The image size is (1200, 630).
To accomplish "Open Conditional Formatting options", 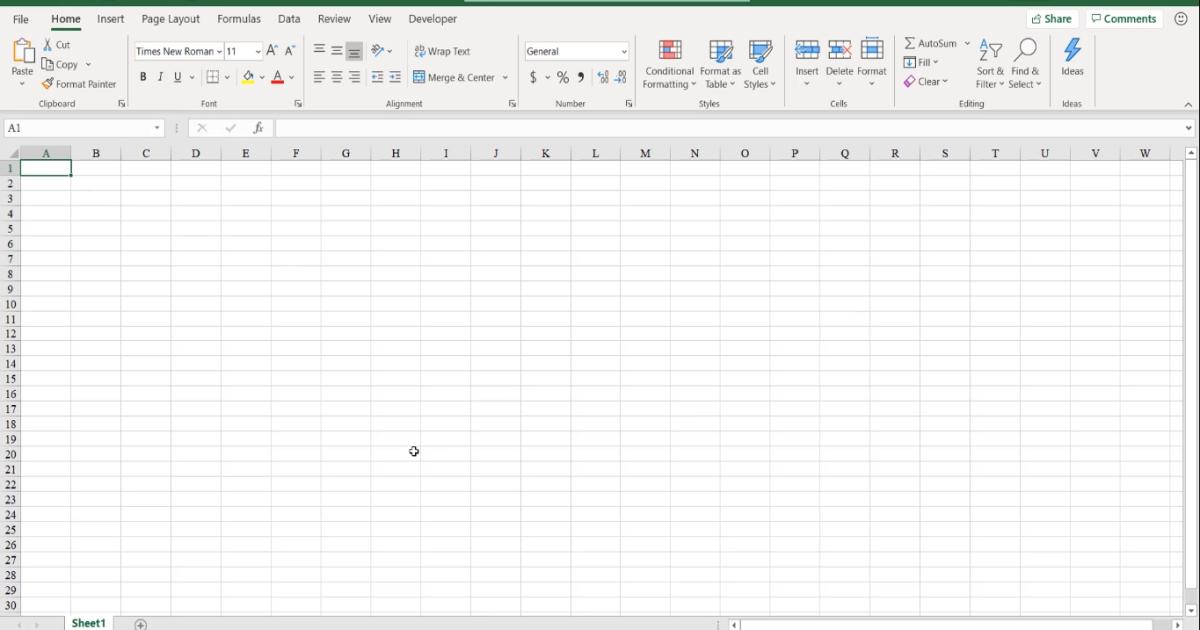I will [x=668, y=64].
